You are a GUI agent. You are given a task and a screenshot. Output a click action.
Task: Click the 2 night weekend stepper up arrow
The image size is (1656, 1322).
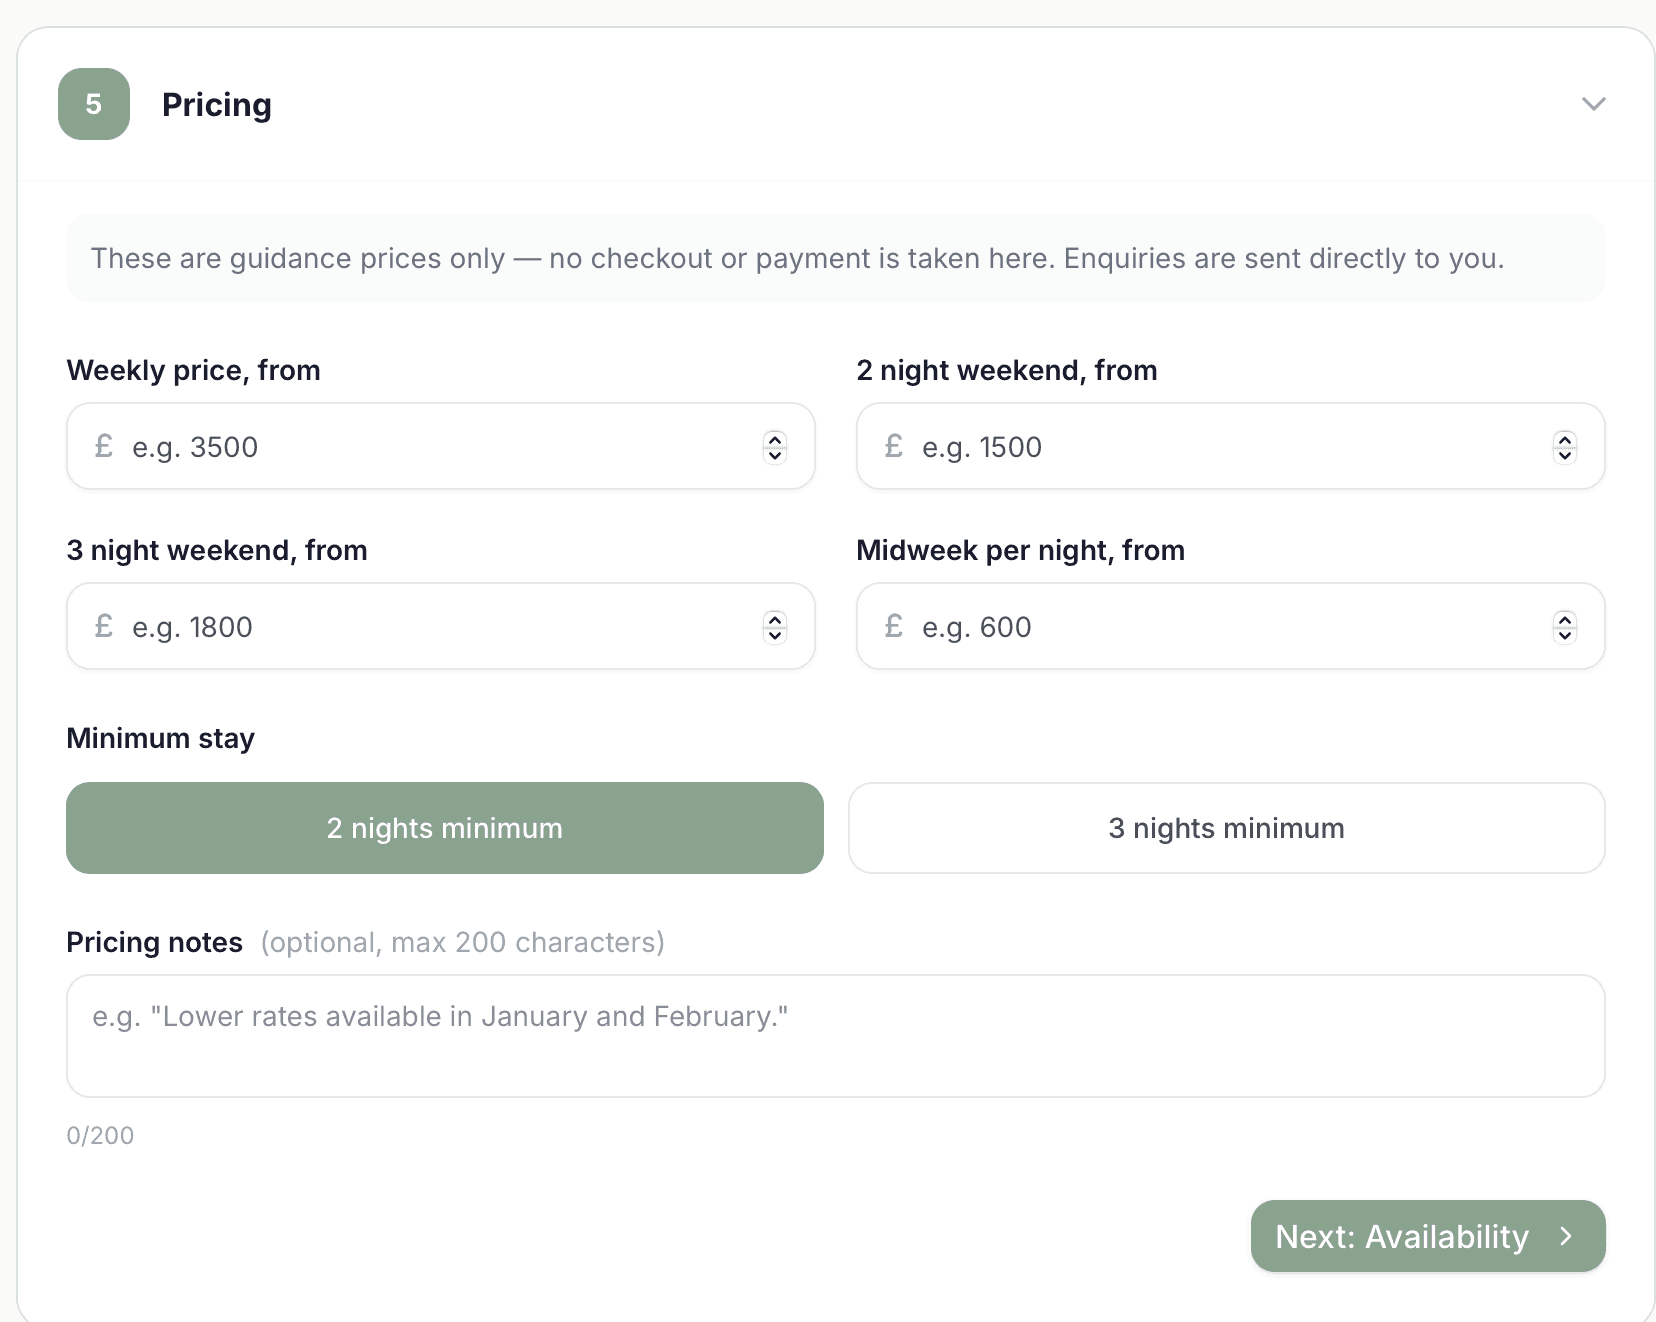point(1565,439)
